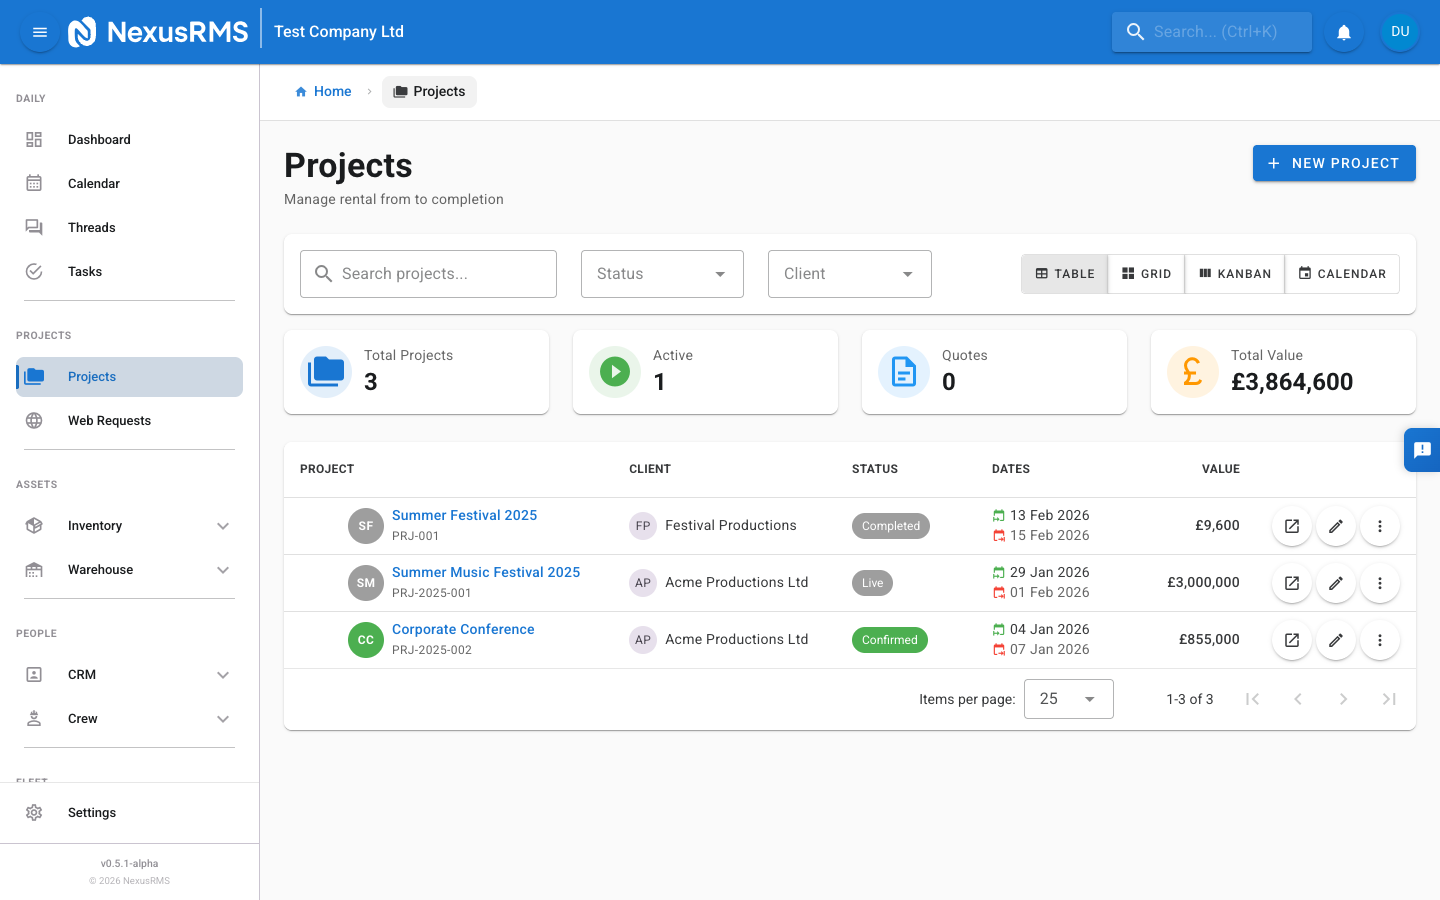The width and height of the screenshot is (1440, 900).
Task: Open notifications via the bell icon
Action: pos(1343,31)
